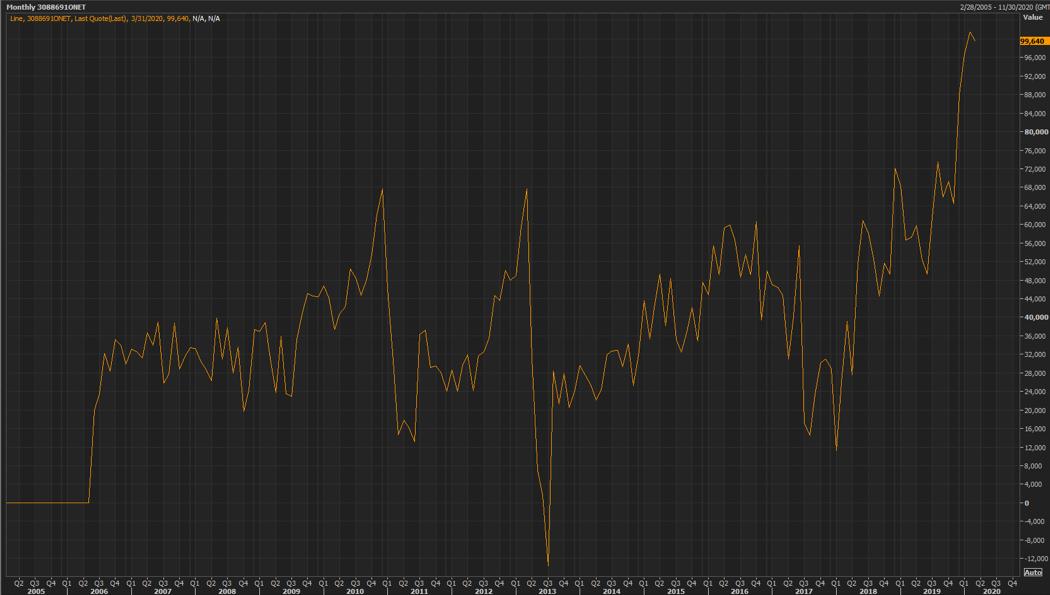
Task: Click the 2010 year label on time axis
Action: click(355, 591)
